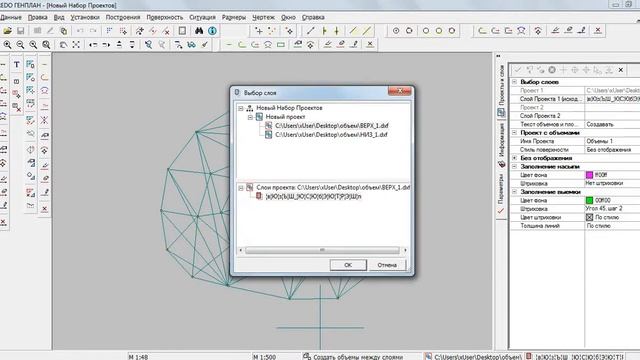This screenshot has height=360, width=640.
Task: Click the magenta Цвет фона swatch
Action: tap(589, 175)
